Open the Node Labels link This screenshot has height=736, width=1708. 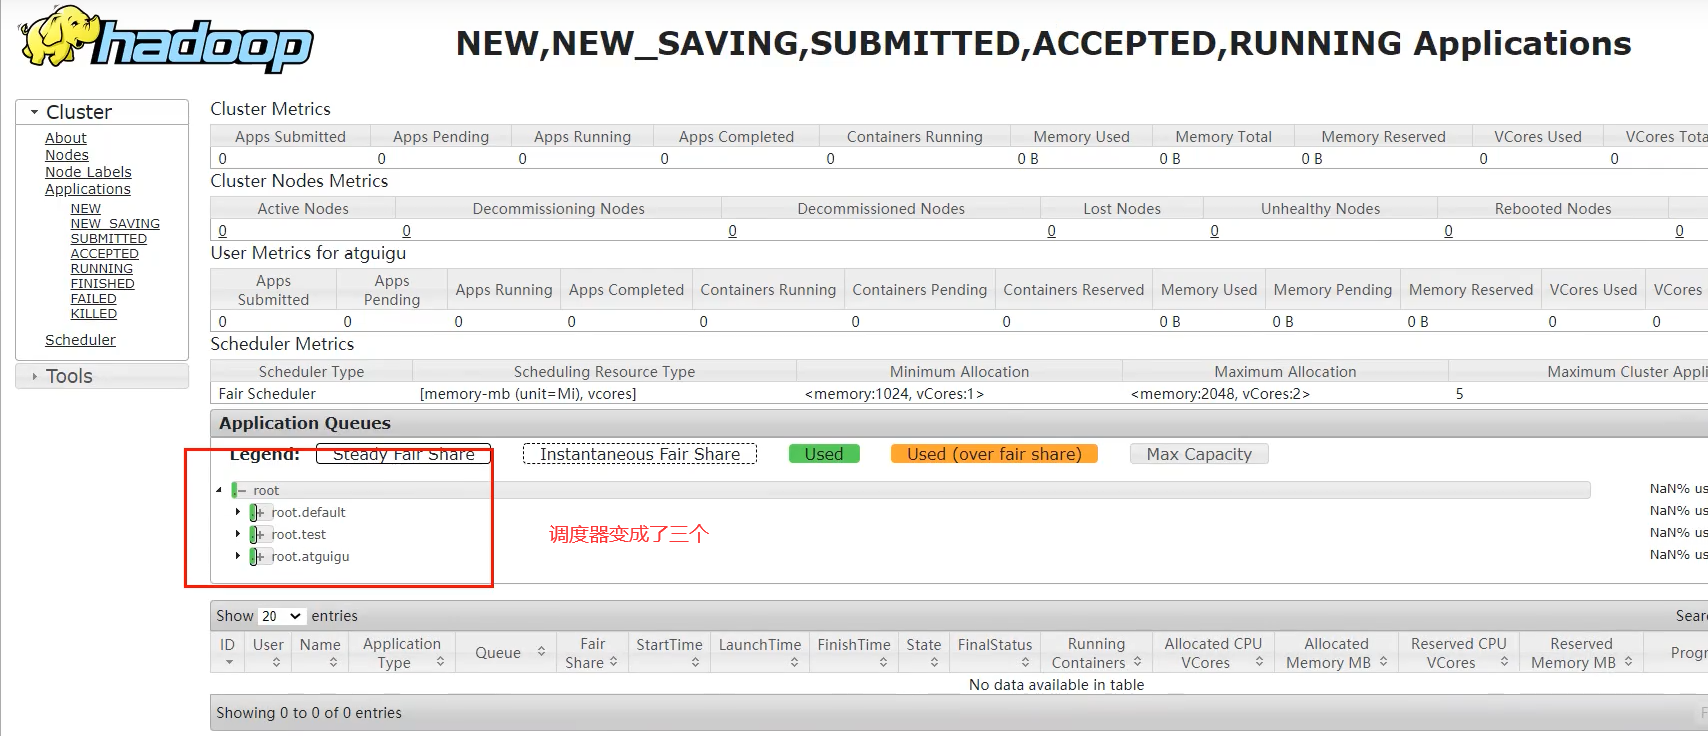tap(88, 172)
